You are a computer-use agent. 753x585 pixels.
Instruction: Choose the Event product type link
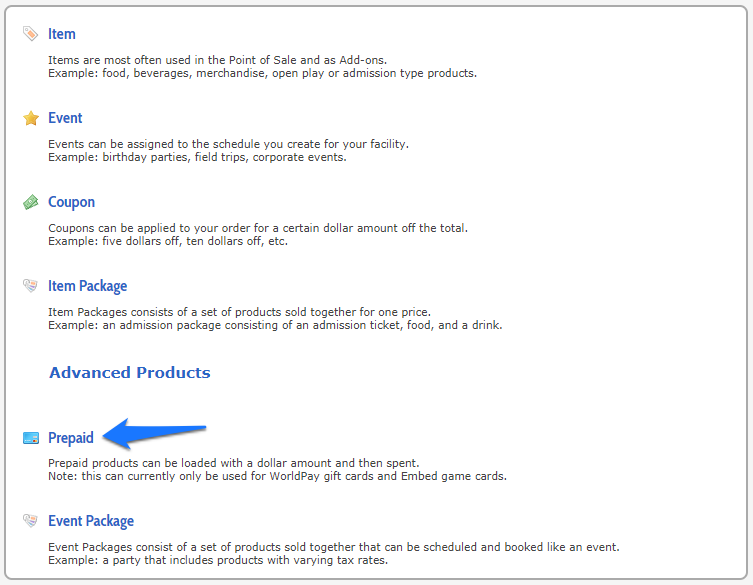(x=65, y=118)
